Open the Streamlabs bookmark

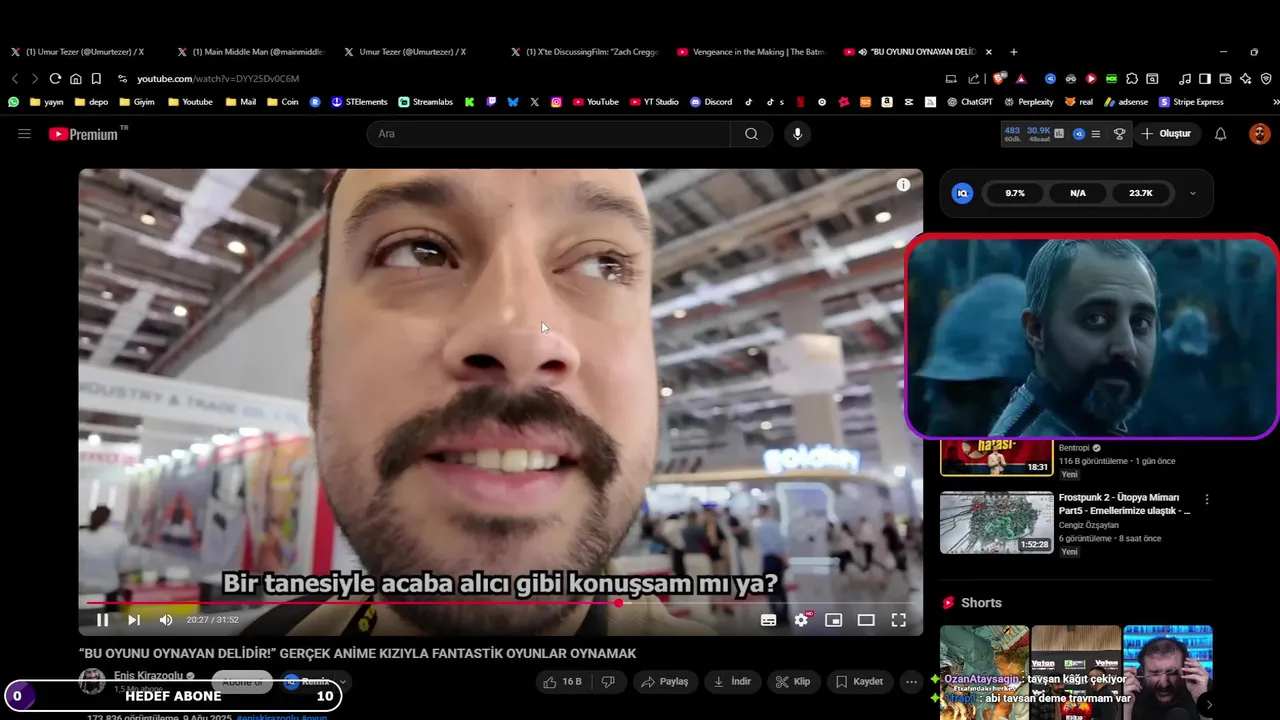point(426,102)
